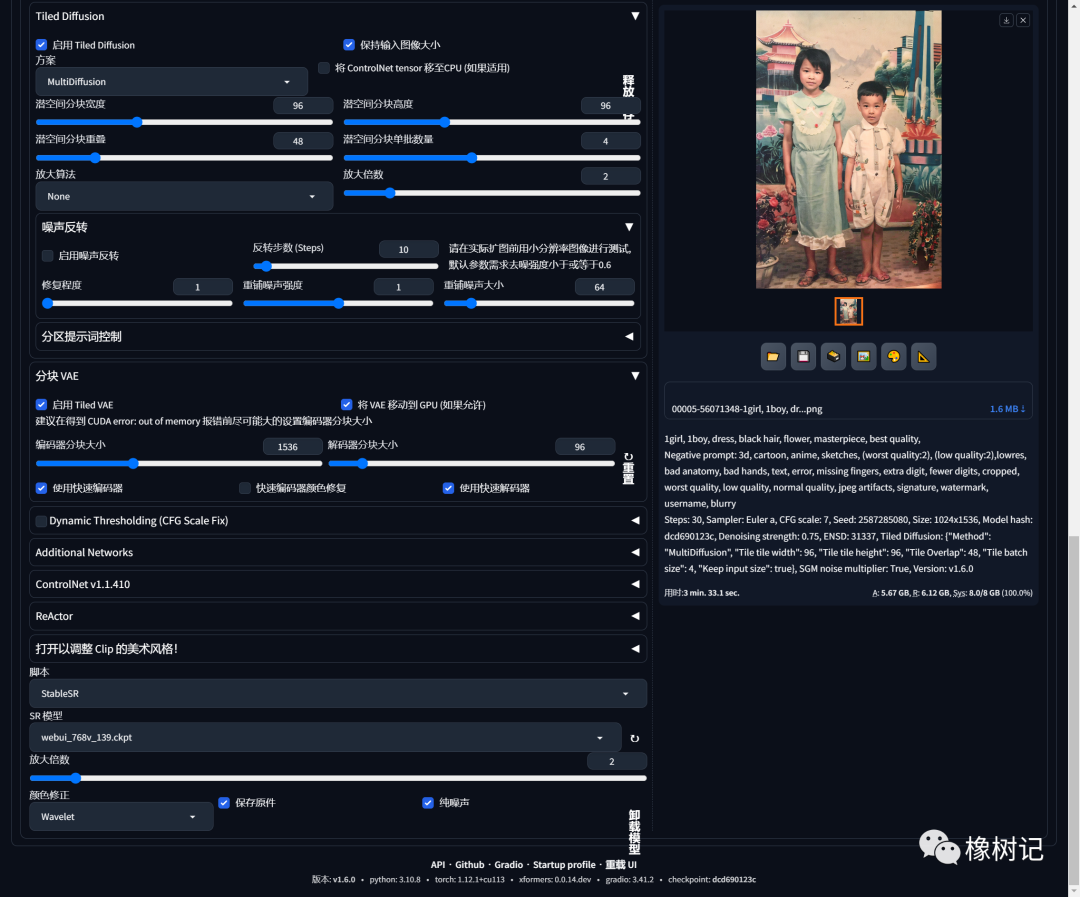Send image to img2img tab icon
The image size is (1080, 897).
[x=863, y=356]
